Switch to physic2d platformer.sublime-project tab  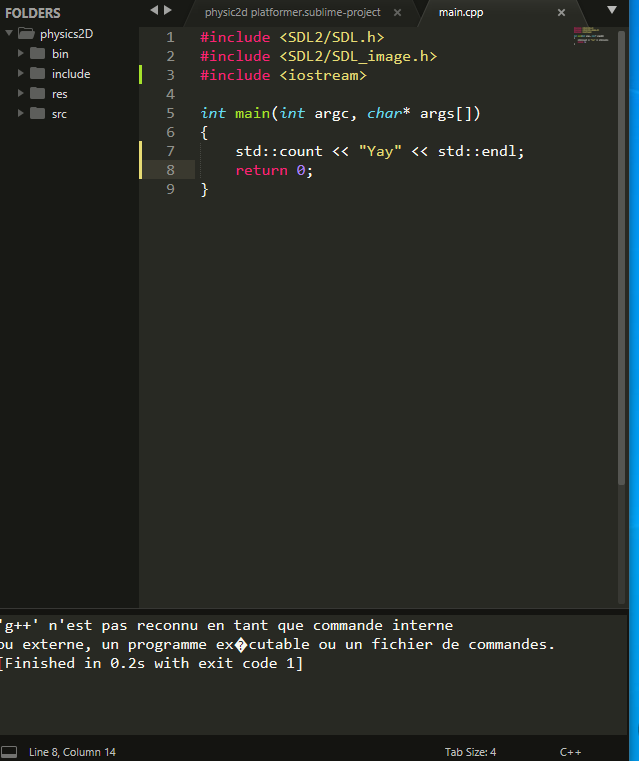click(x=293, y=13)
